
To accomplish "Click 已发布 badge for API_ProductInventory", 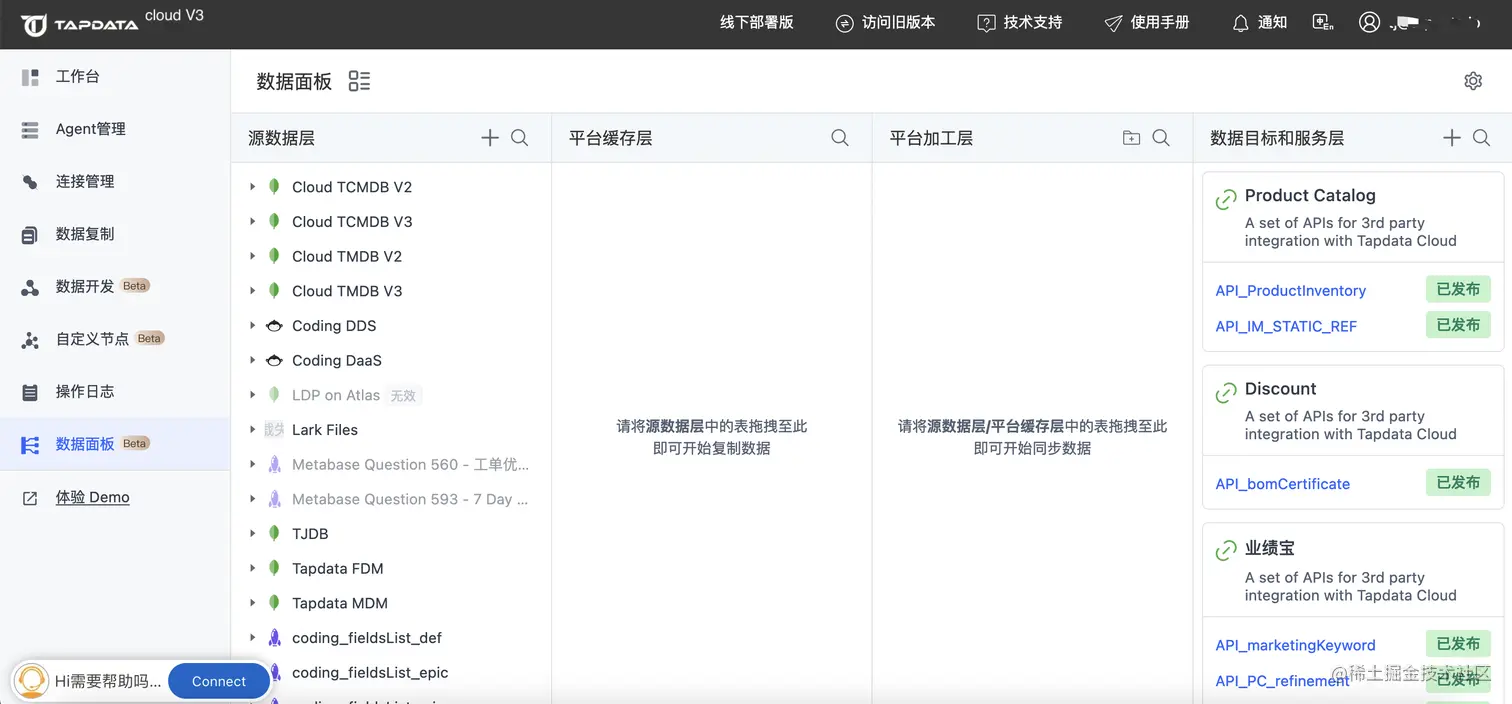I will [1458, 289].
